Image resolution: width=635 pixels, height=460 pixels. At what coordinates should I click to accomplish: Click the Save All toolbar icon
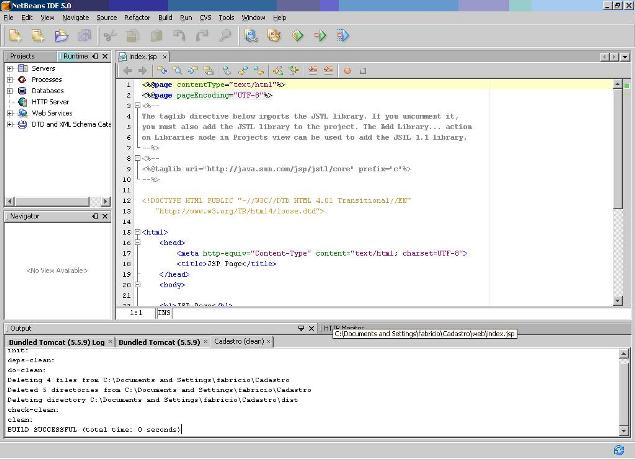pos(85,36)
